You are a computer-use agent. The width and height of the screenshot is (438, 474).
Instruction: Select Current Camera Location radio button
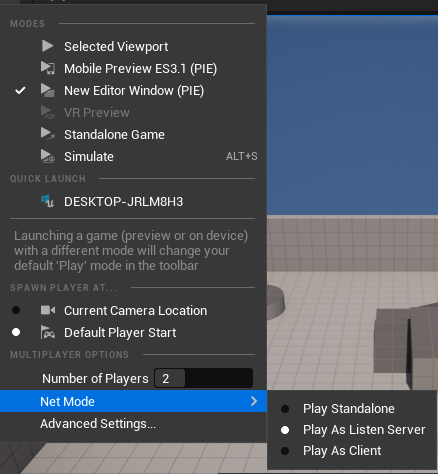16,310
